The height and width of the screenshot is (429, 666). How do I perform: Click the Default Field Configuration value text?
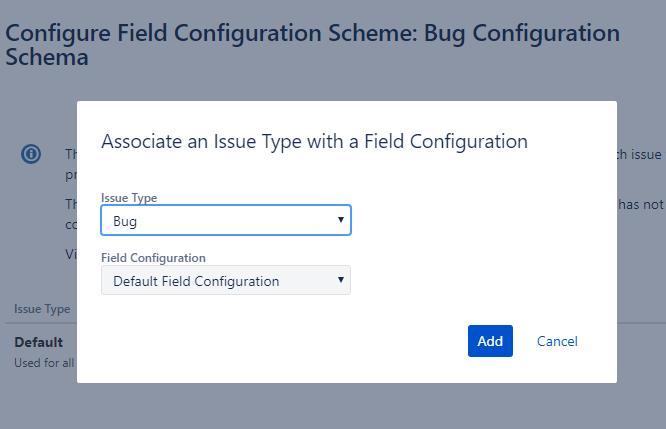196,281
